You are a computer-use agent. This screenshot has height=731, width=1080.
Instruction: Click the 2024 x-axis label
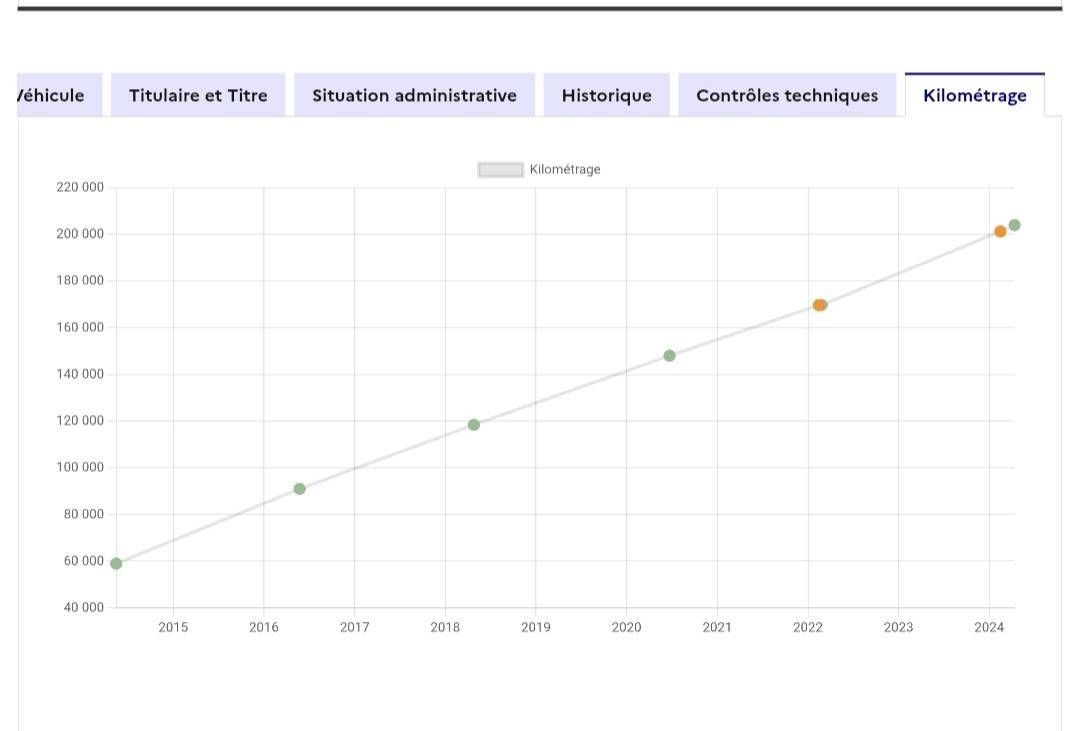pyautogui.click(x=989, y=627)
